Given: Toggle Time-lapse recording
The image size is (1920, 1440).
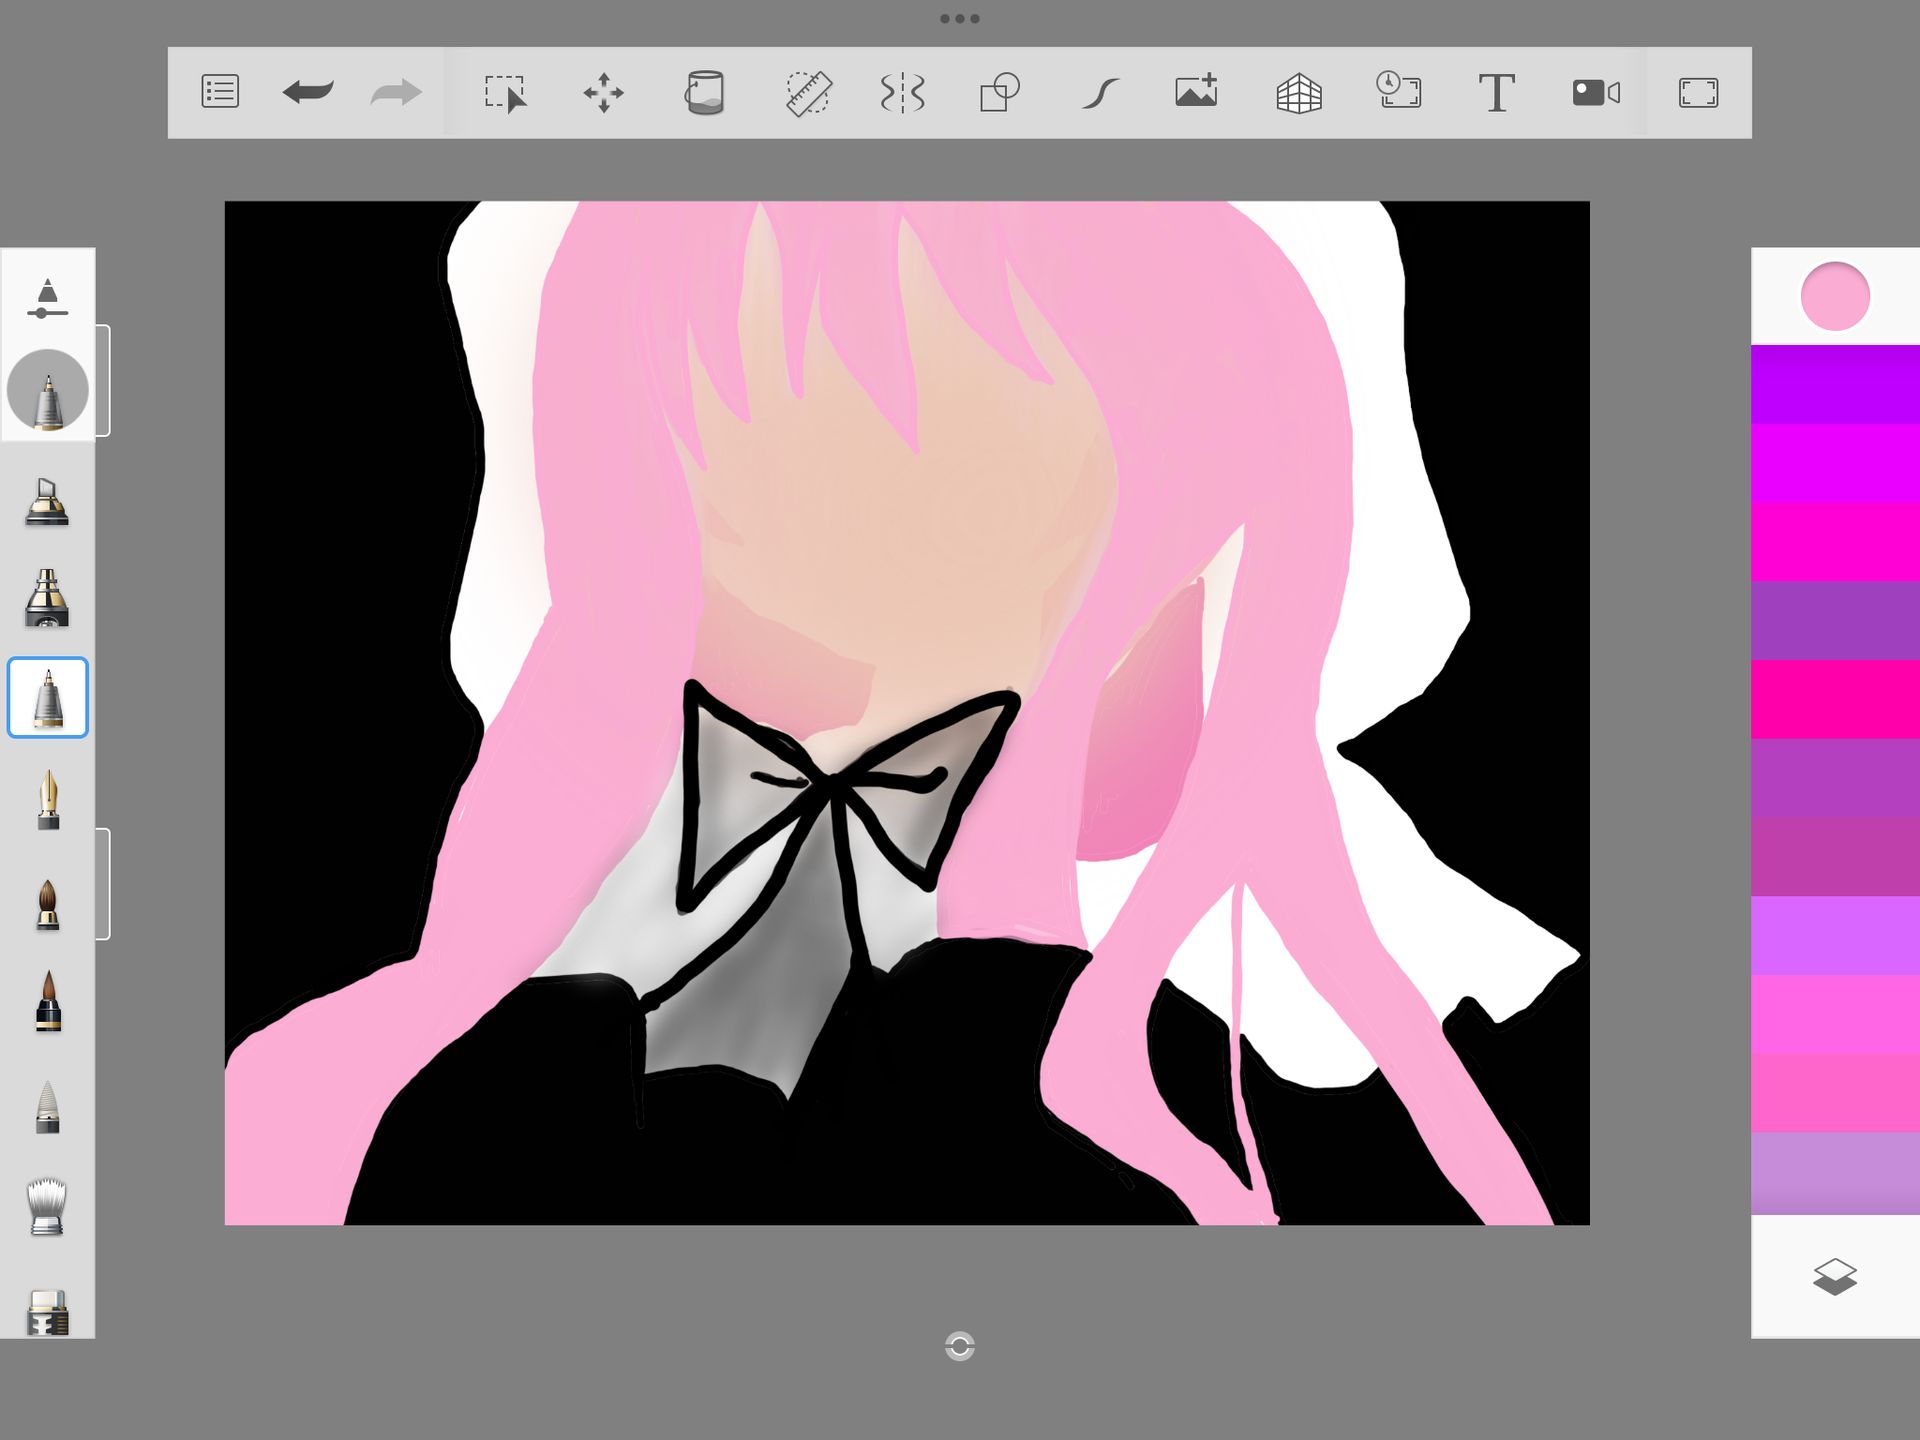Looking at the screenshot, I should pos(1398,91).
